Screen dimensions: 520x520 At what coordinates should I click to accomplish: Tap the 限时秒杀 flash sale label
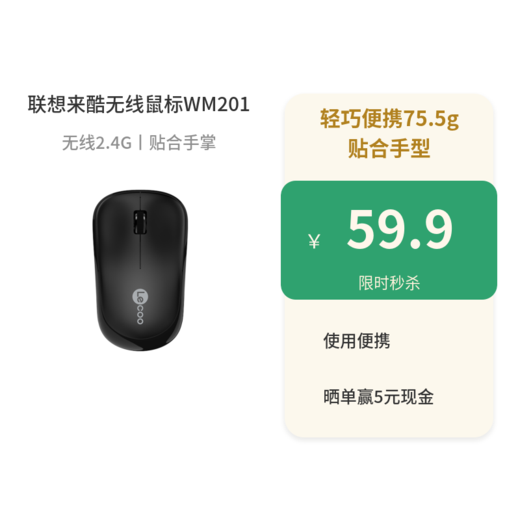pos(389,283)
